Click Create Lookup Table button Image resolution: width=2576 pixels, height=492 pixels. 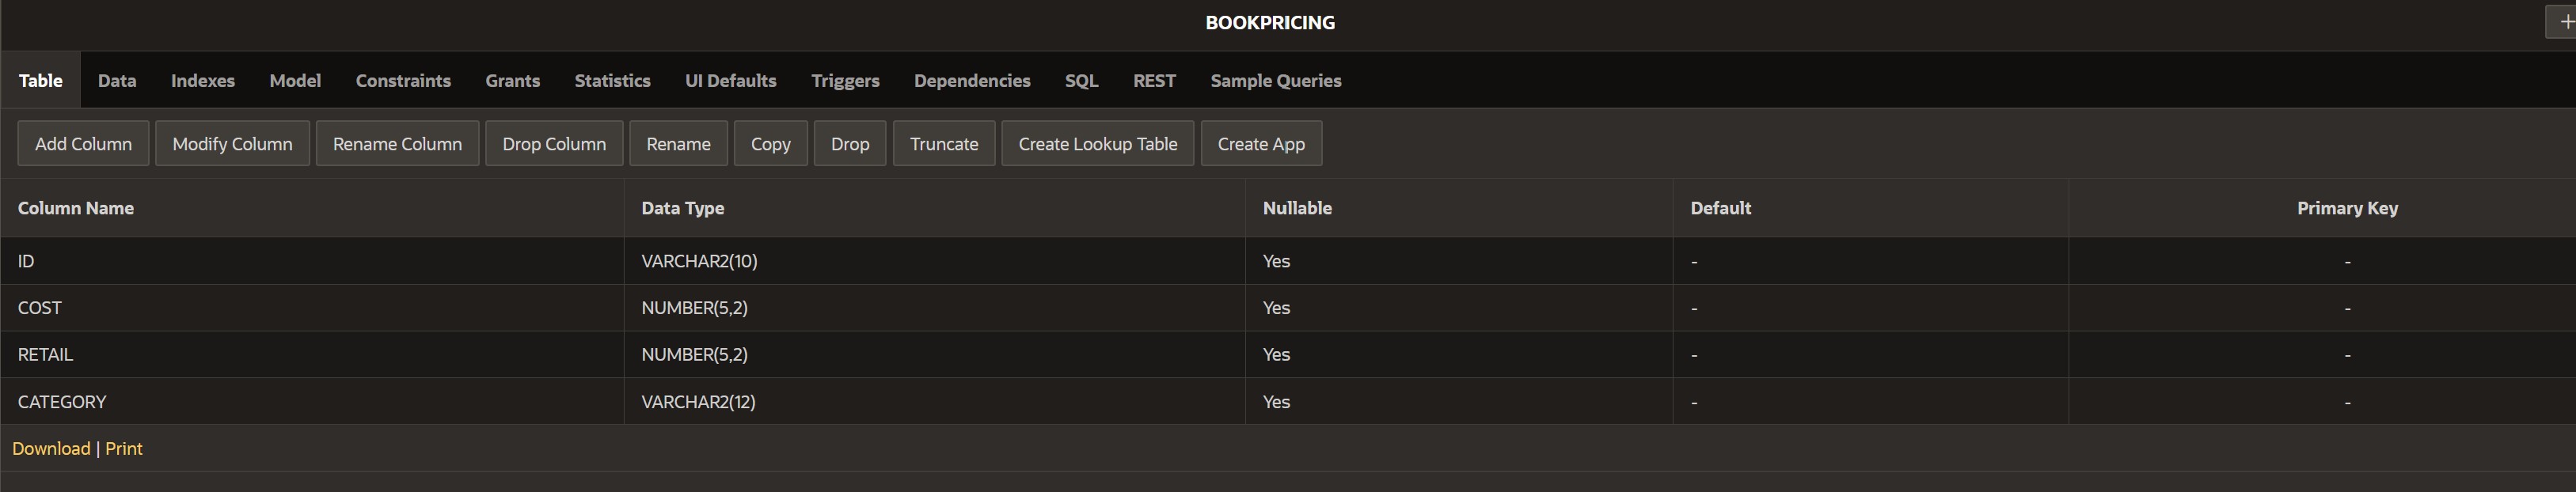pyautogui.click(x=1098, y=144)
